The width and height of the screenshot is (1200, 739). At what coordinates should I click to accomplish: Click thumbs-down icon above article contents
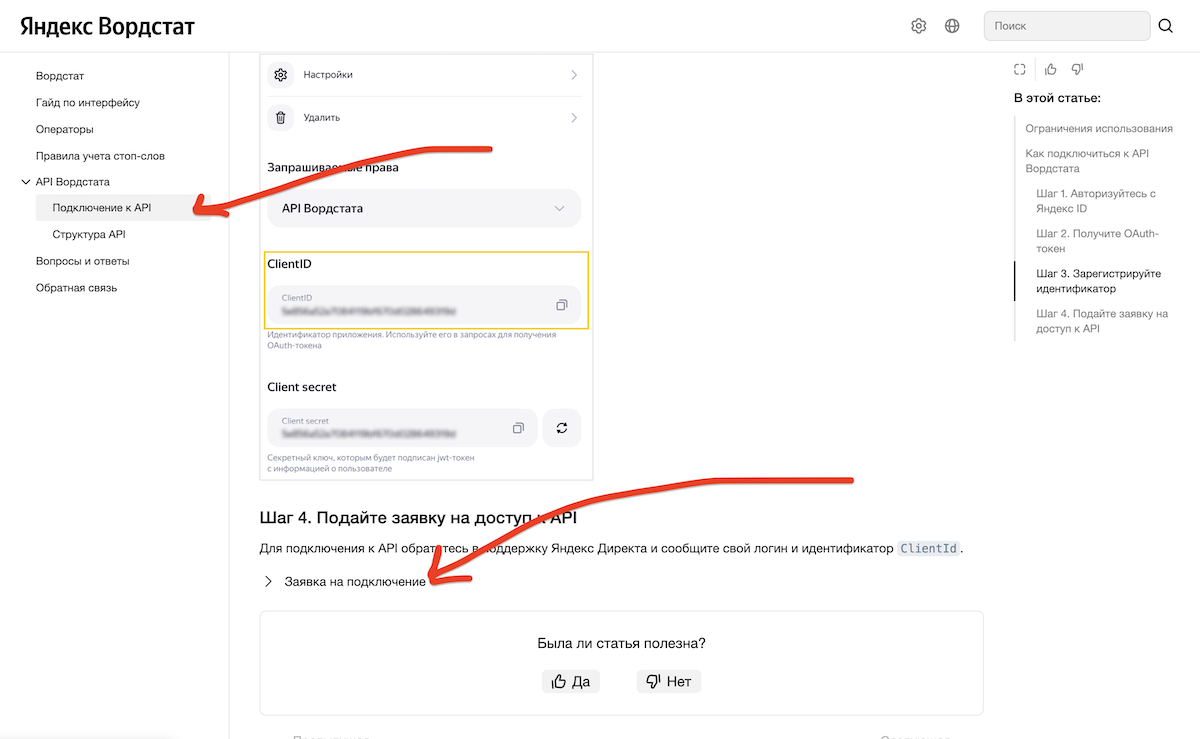pyautogui.click(x=1077, y=69)
